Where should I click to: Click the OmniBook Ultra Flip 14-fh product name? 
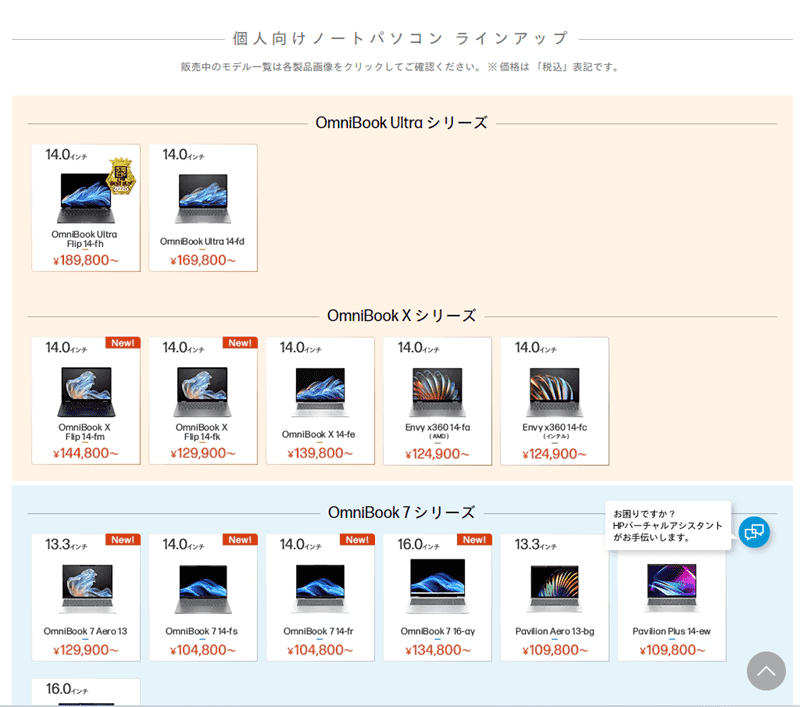point(85,239)
